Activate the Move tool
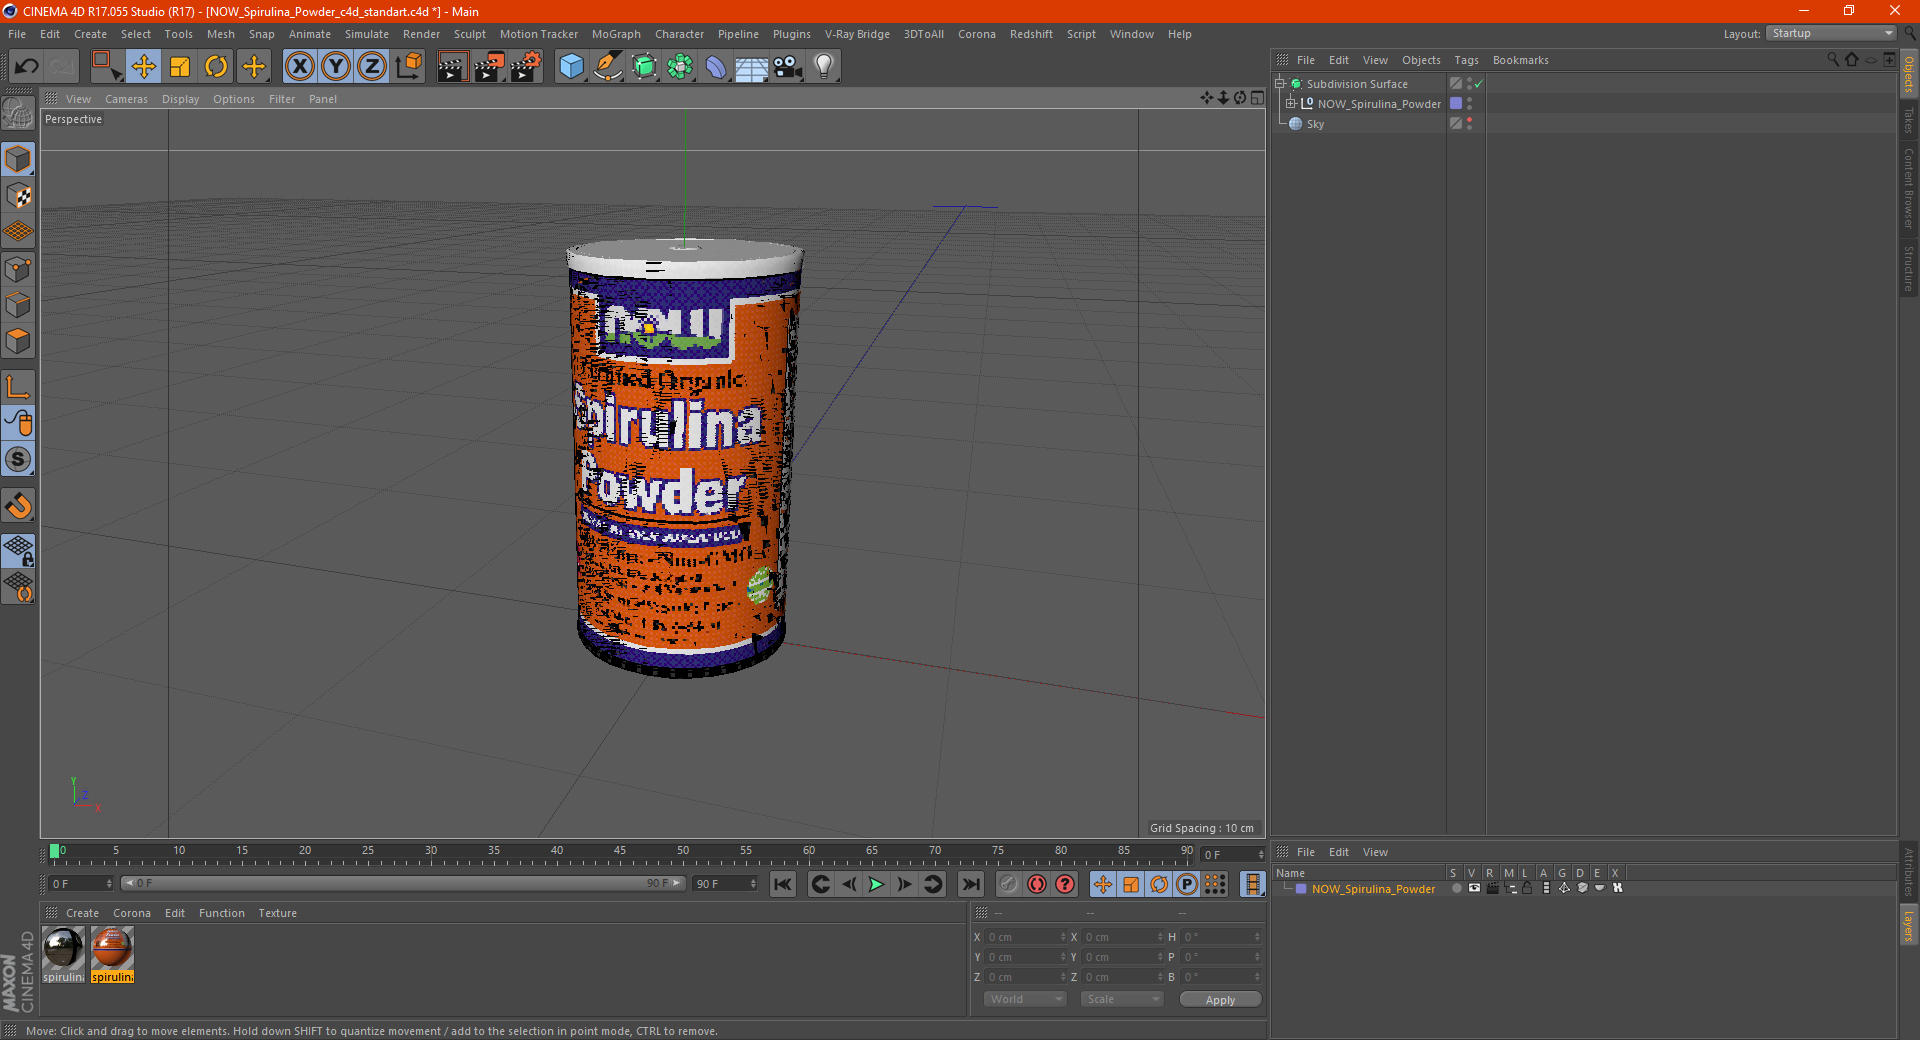The width and height of the screenshot is (1920, 1040). click(144, 67)
